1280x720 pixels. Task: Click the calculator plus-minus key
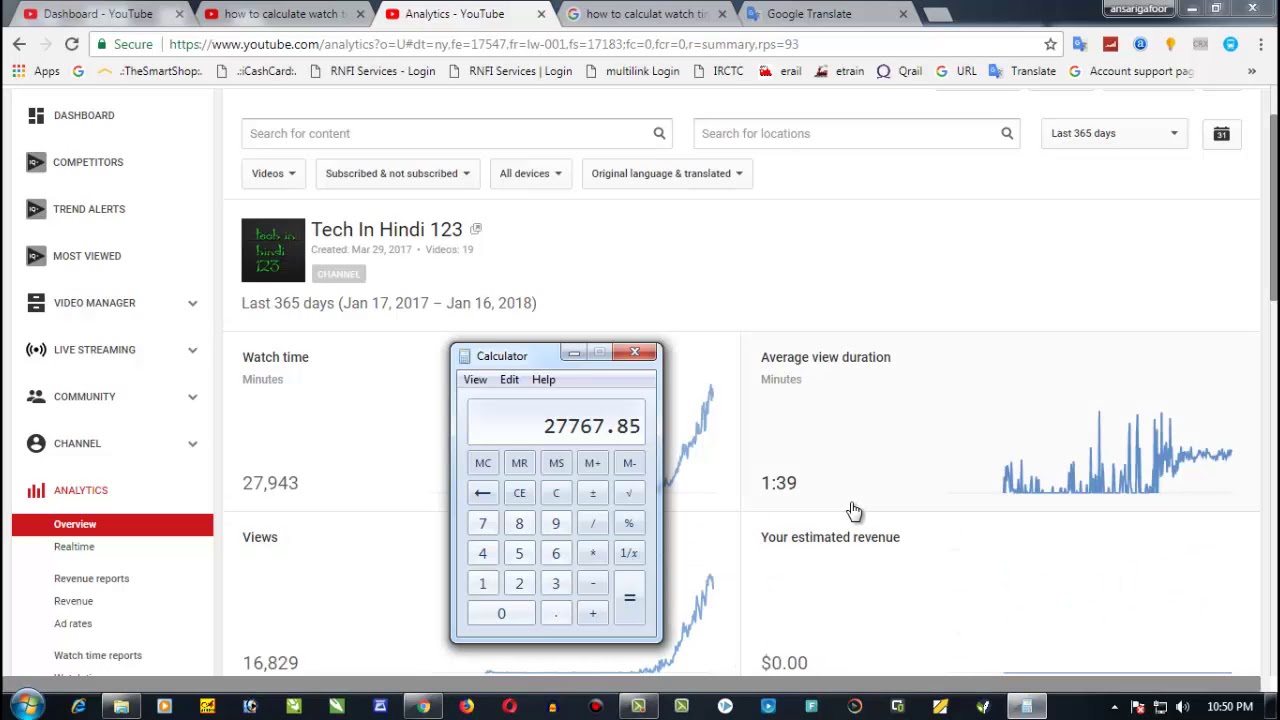click(592, 493)
